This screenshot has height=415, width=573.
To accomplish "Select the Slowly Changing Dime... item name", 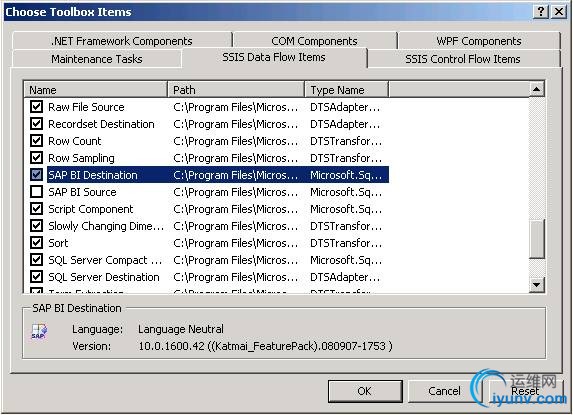I will (x=106, y=226).
